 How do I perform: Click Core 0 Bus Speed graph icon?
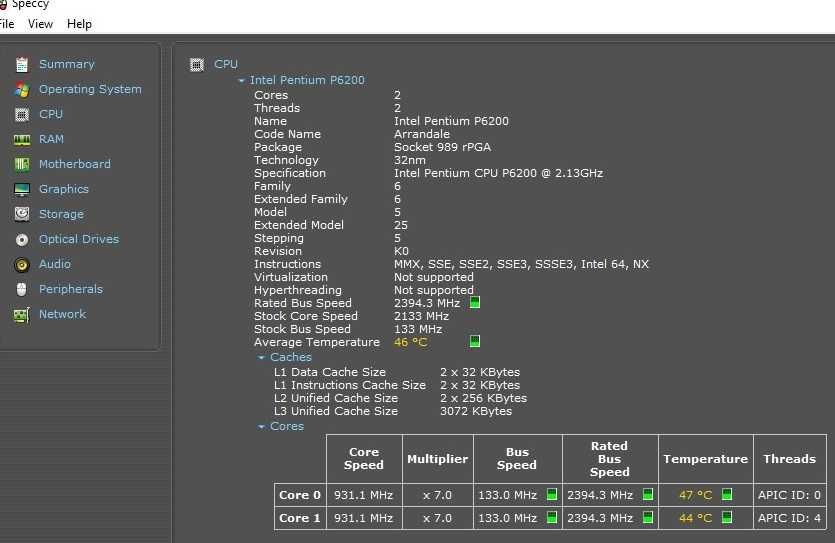coord(552,494)
